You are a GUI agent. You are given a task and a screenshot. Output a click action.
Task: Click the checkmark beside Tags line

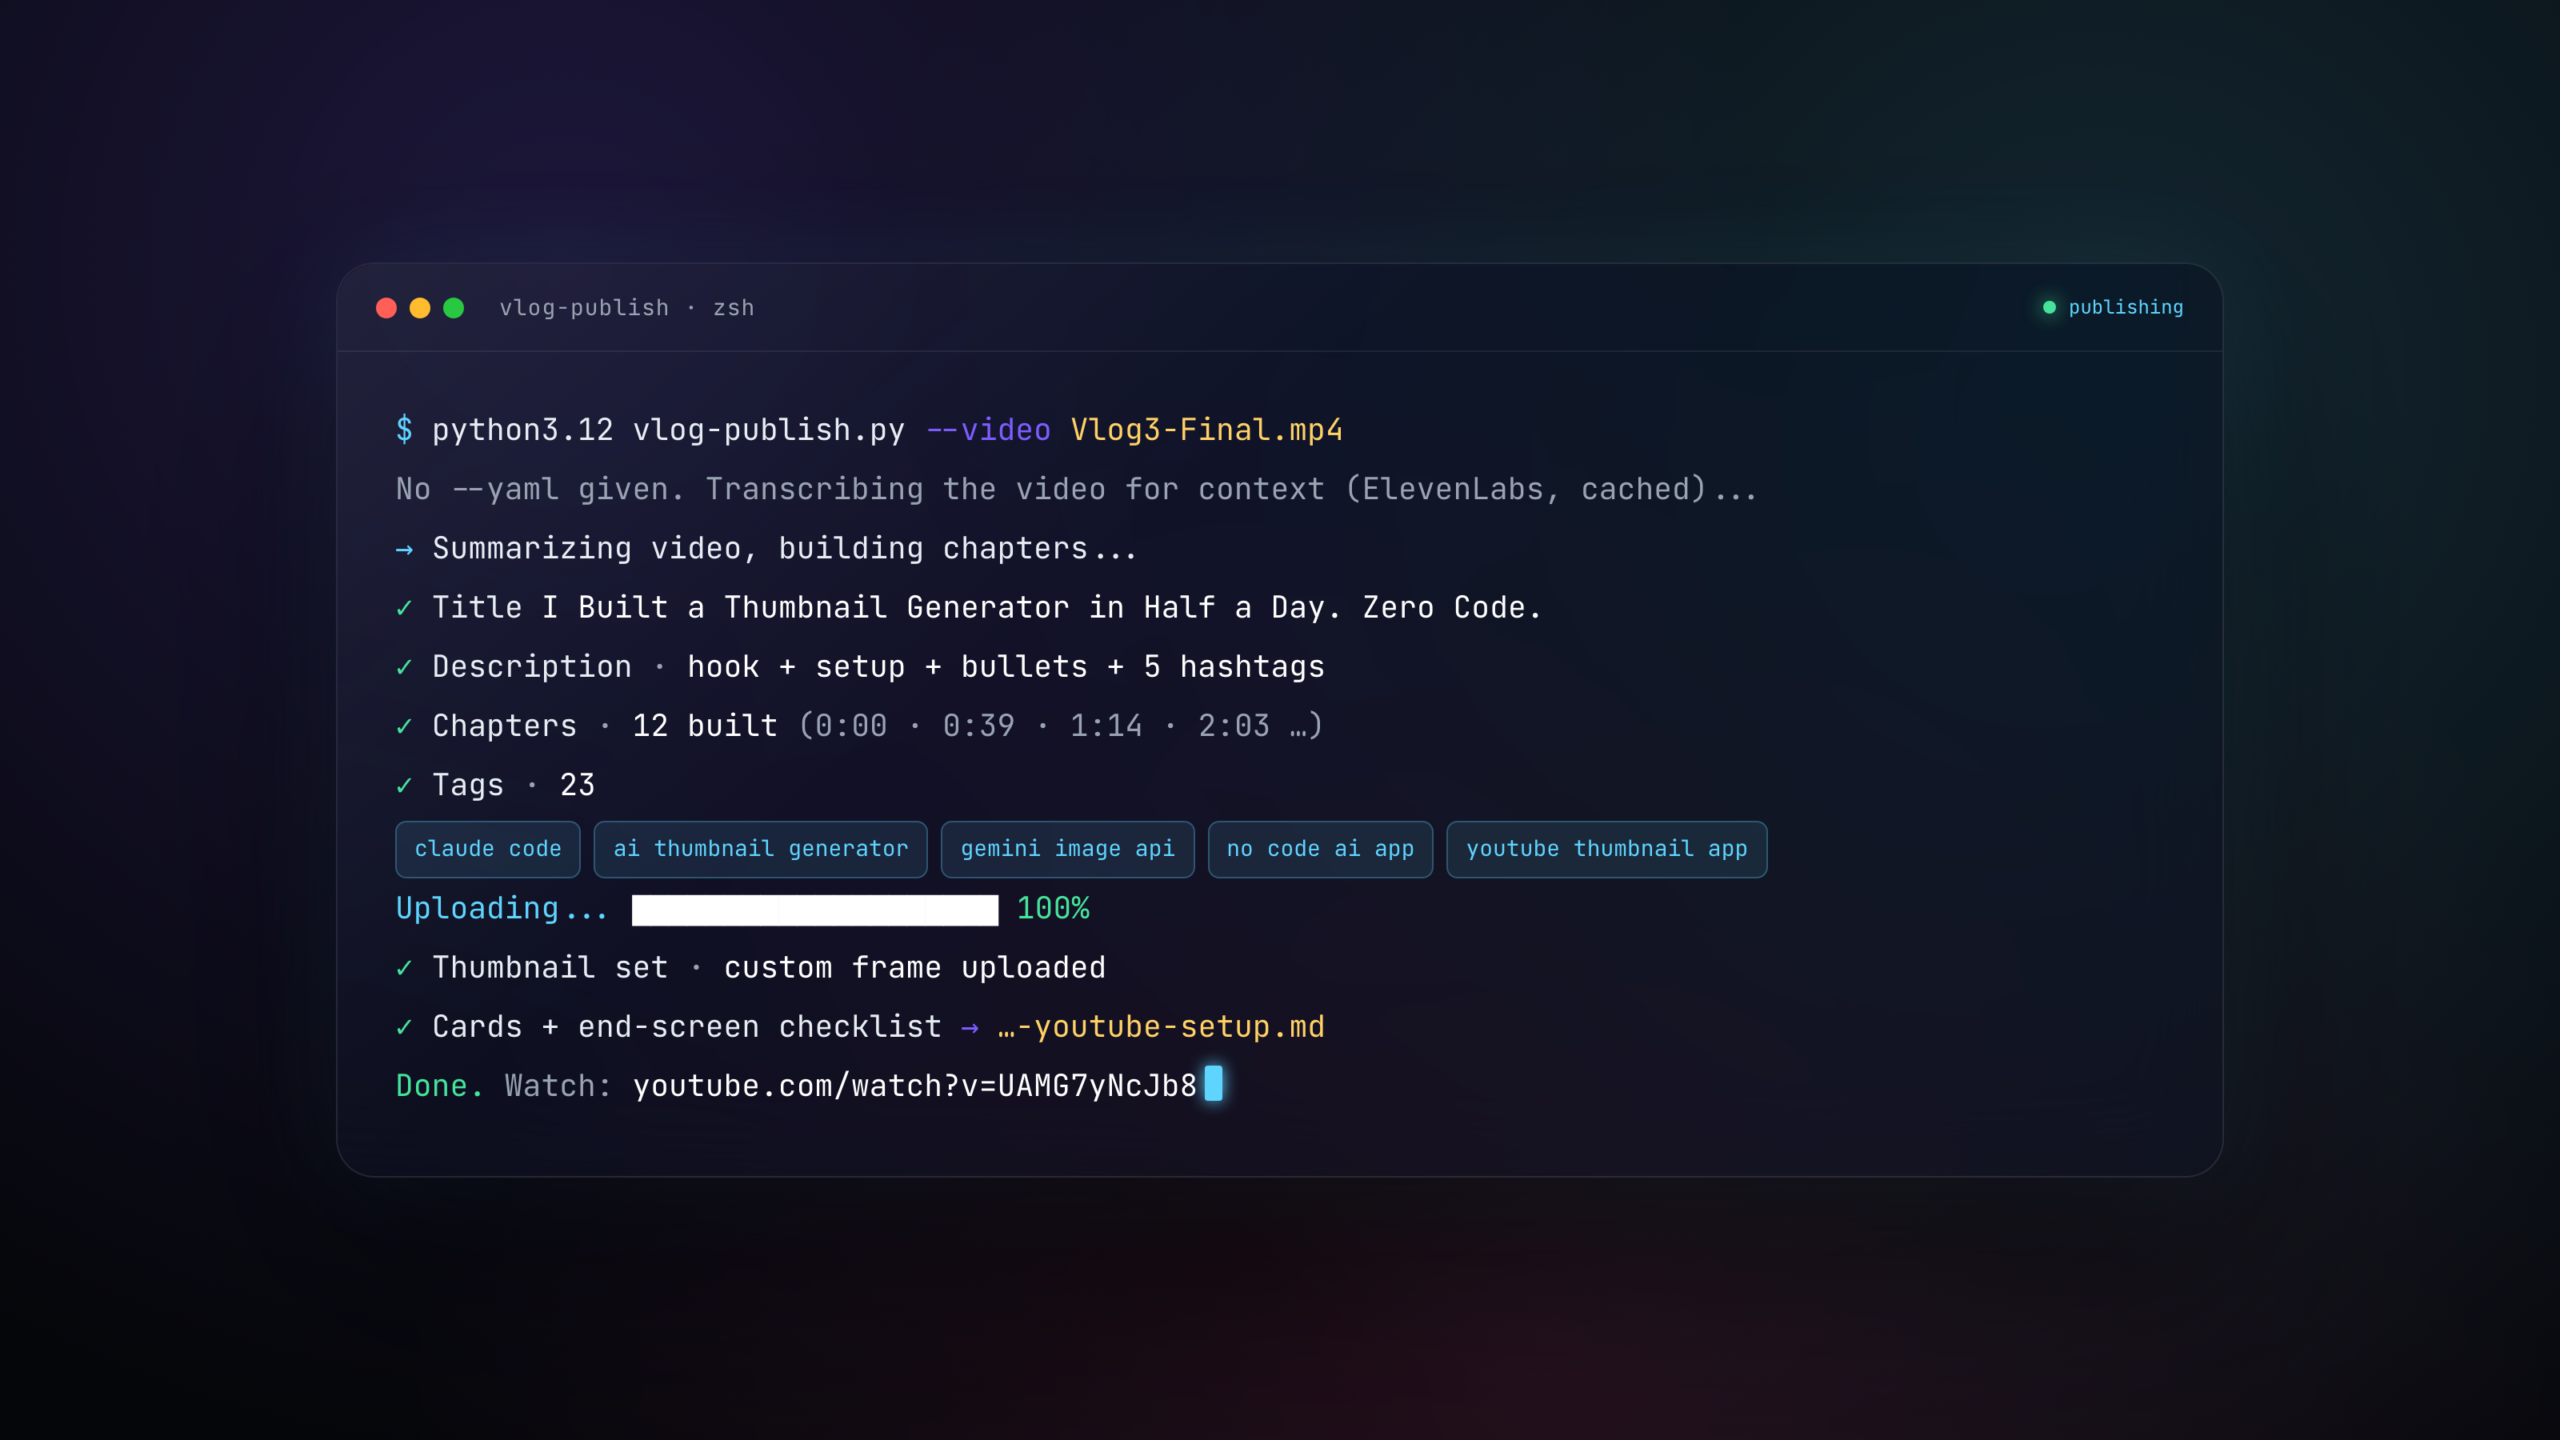coord(404,786)
